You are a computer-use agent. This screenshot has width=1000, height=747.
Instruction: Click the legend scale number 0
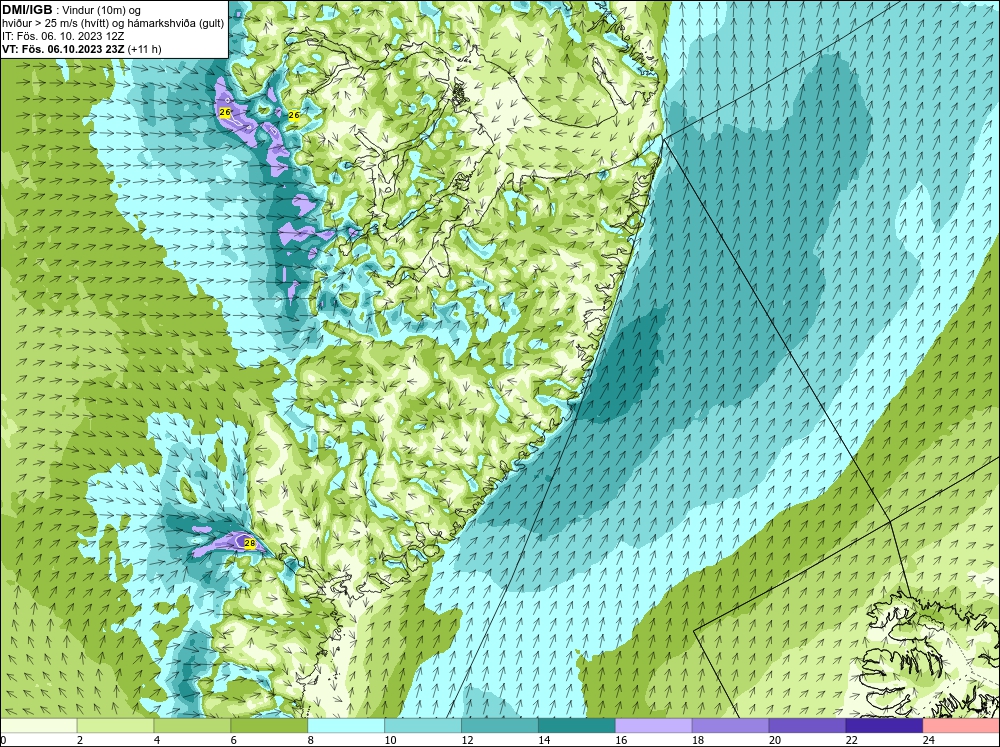(x=3, y=740)
